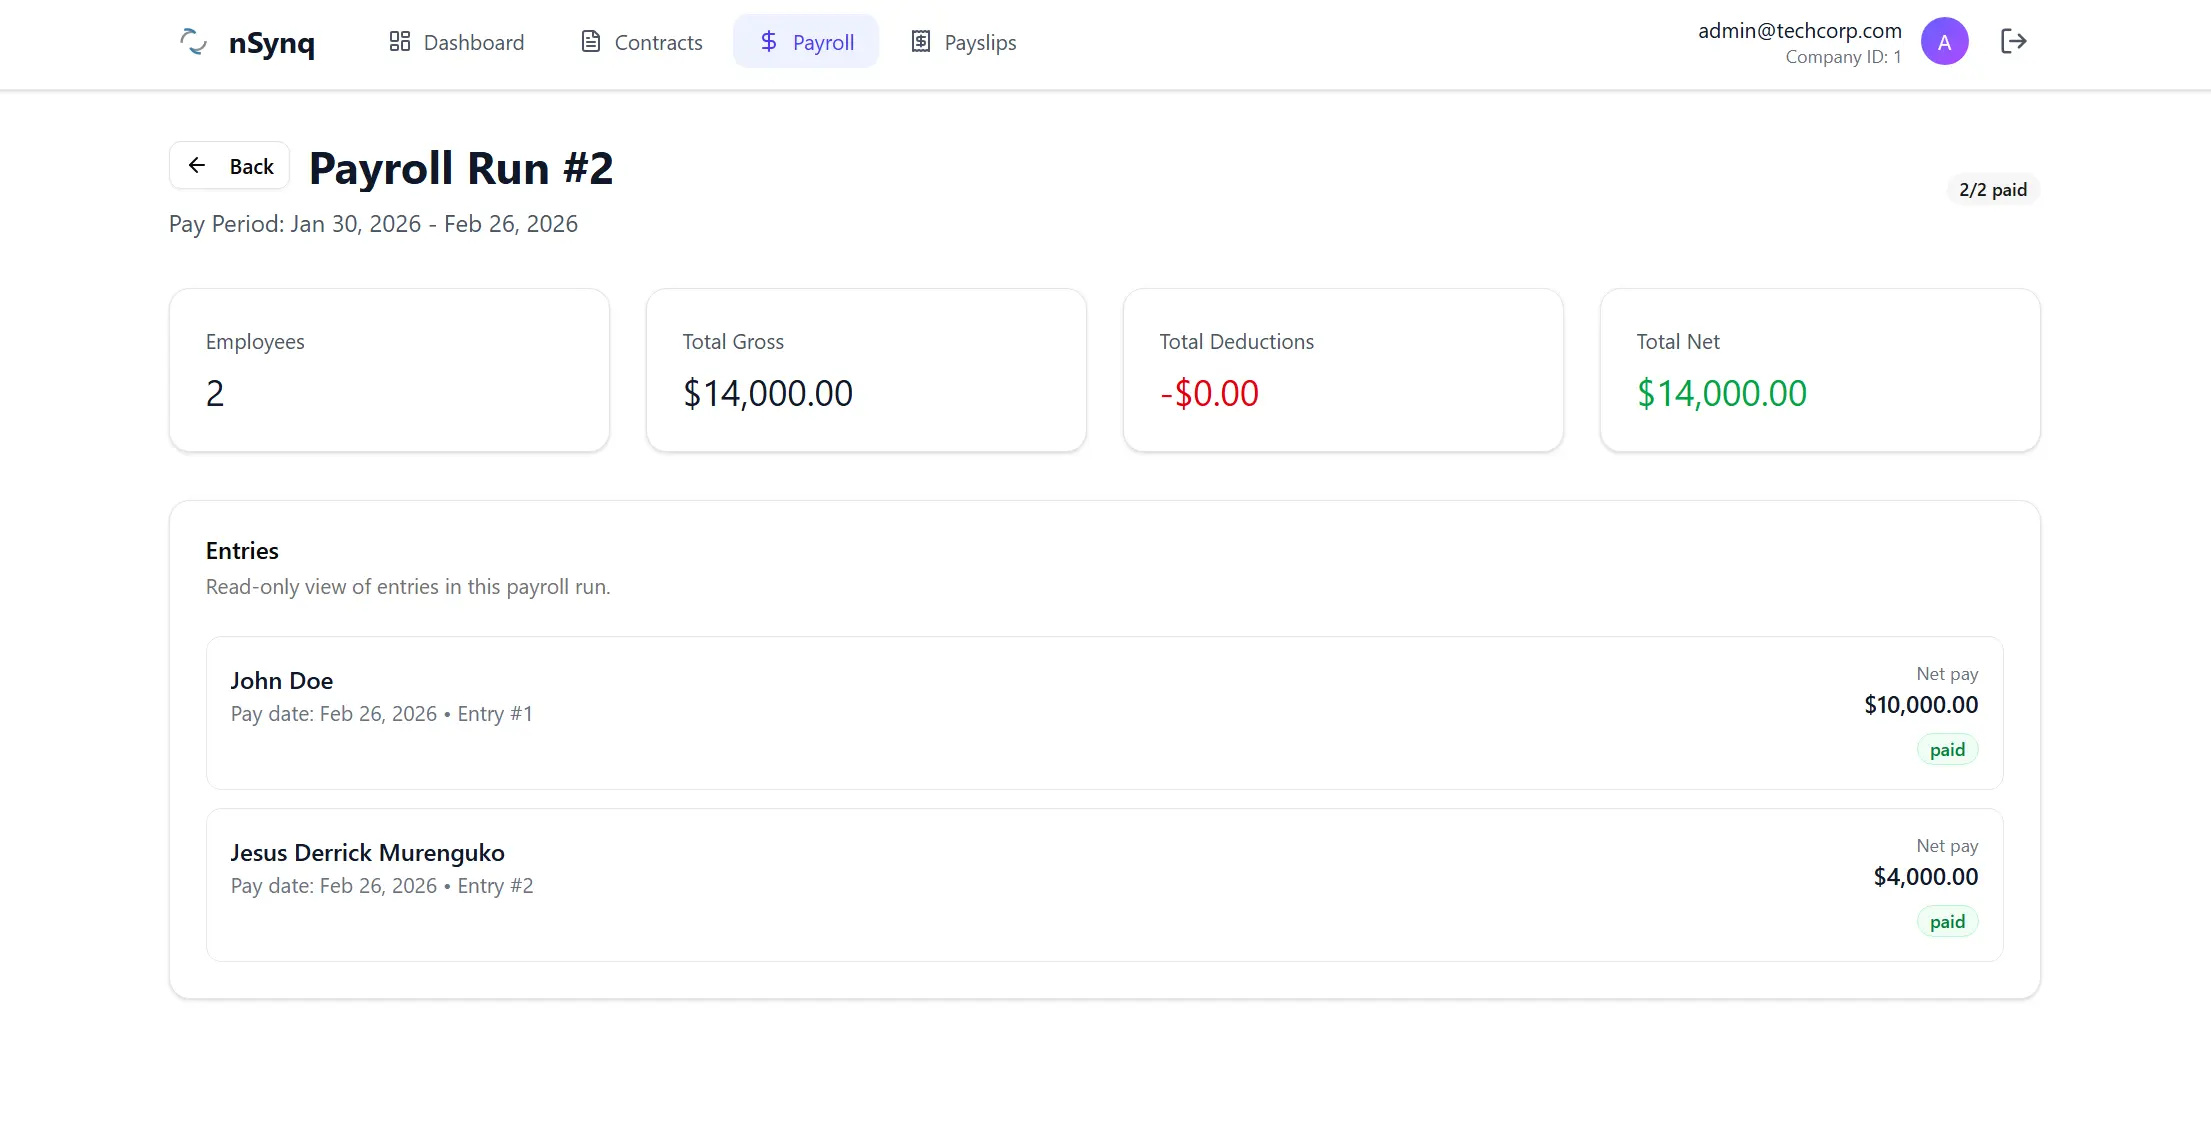2211x1141 pixels.
Task: Click the back arrow icon
Action: coord(197,166)
